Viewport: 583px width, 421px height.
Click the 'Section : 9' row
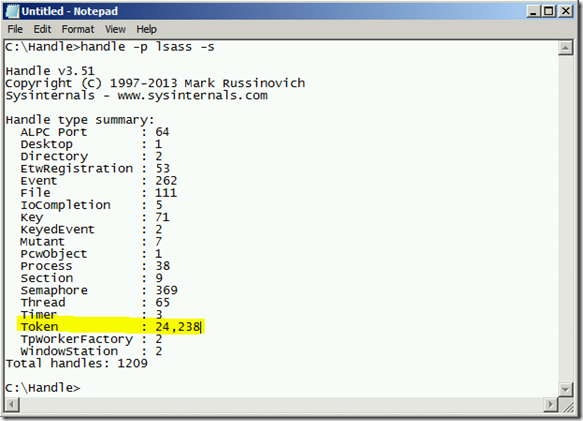[91, 278]
